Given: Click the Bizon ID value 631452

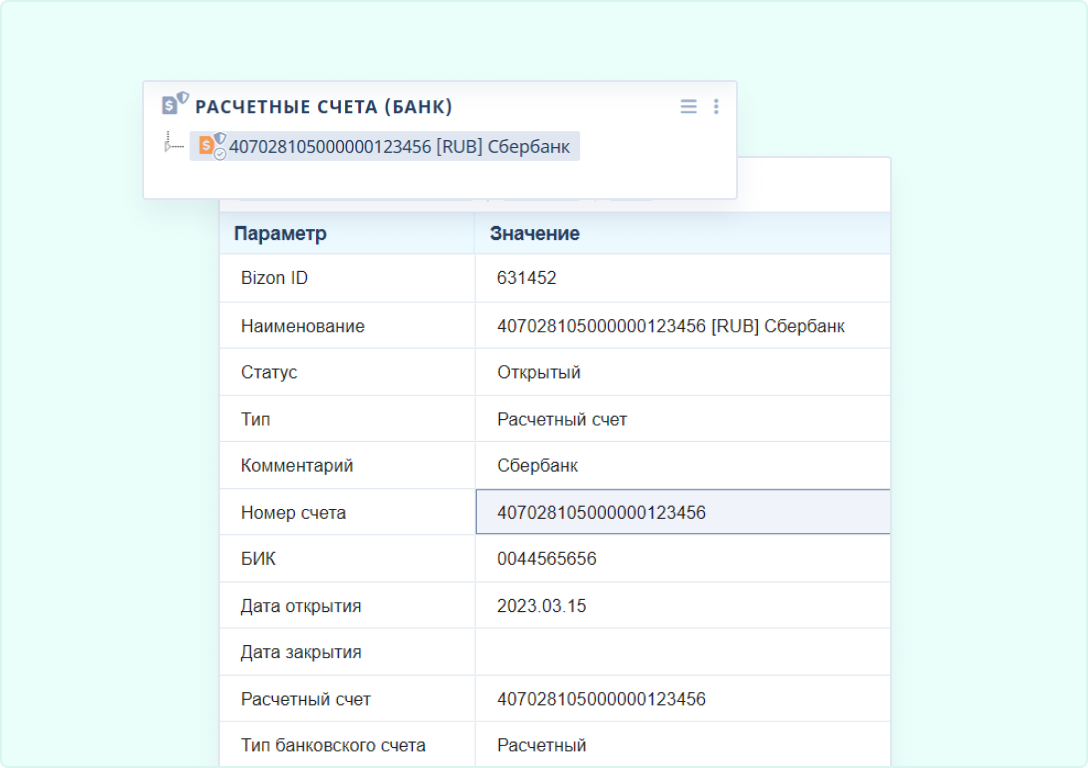Looking at the screenshot, I should point(526,278).
